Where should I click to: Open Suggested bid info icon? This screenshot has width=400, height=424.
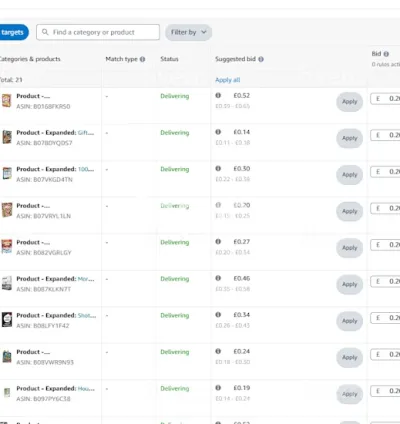click(261, 59)
